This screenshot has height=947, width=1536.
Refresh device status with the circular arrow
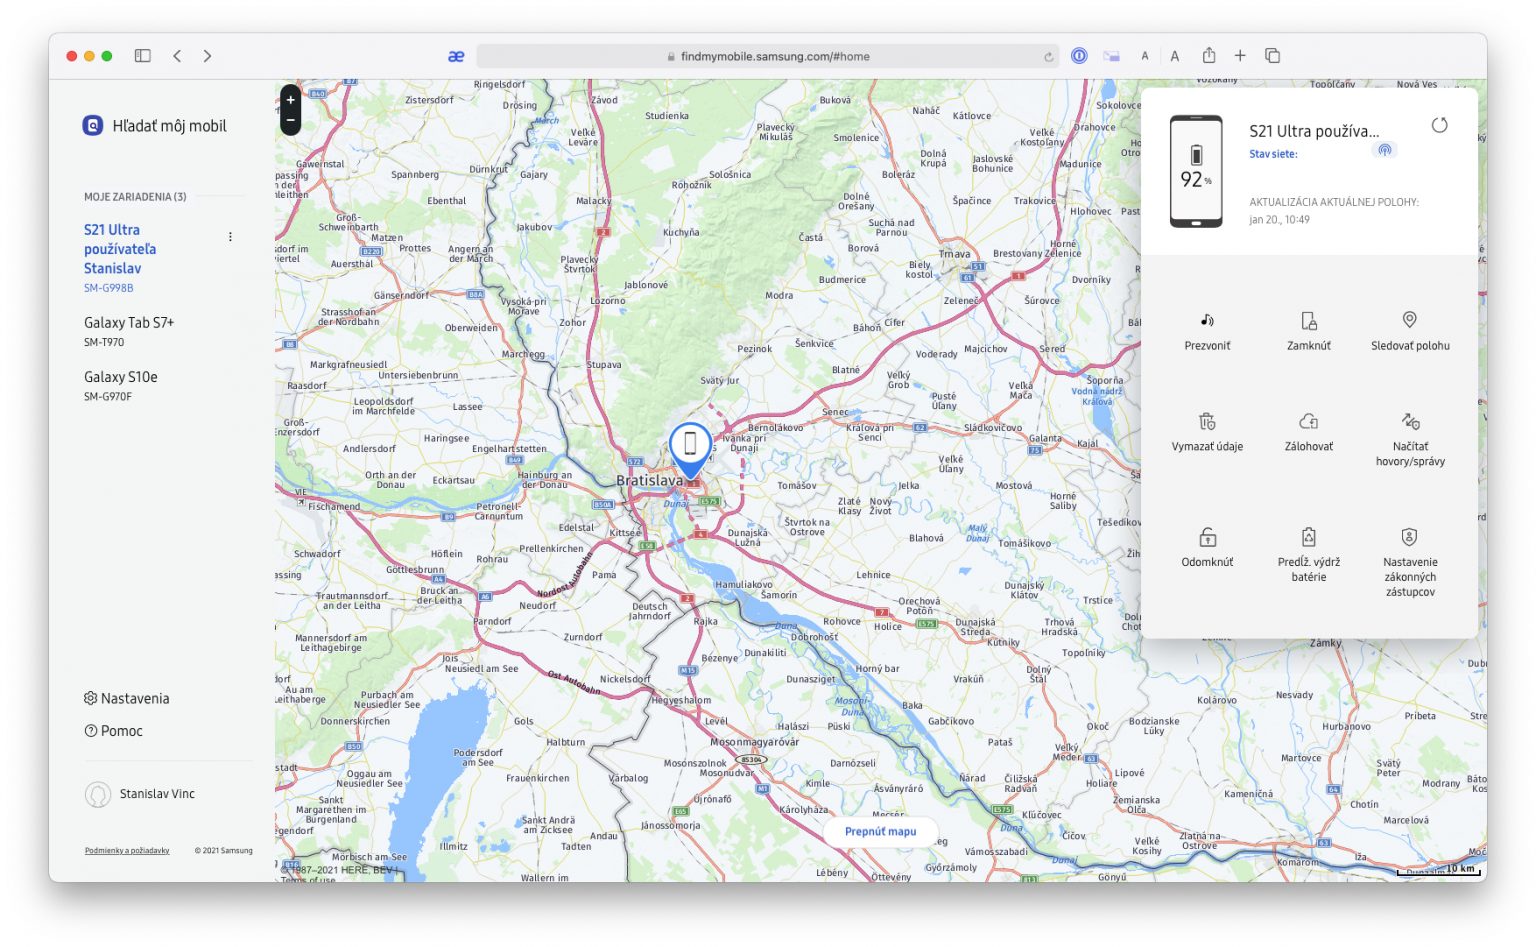pos(1439,125)
